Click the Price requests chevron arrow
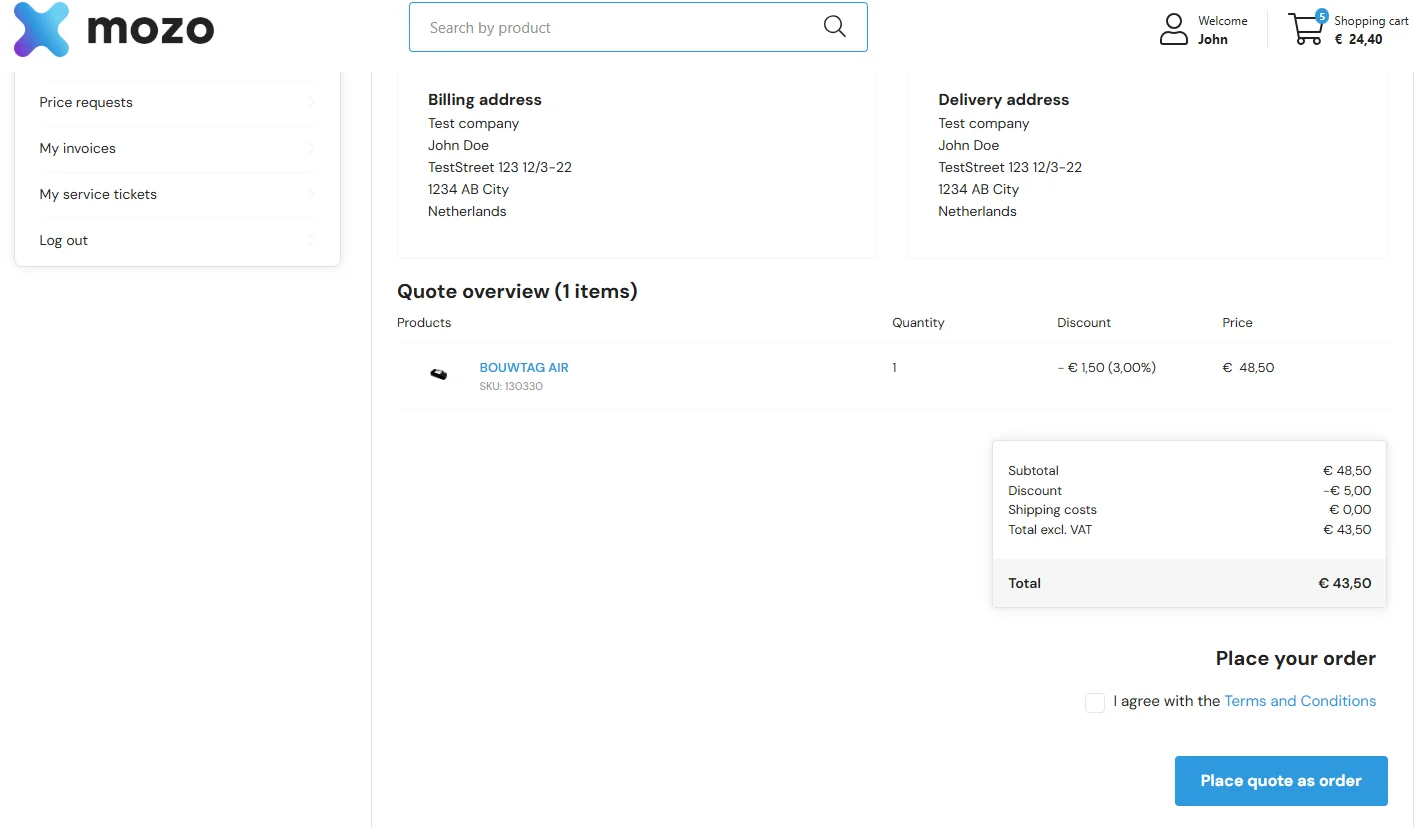 tap(311, 102)
